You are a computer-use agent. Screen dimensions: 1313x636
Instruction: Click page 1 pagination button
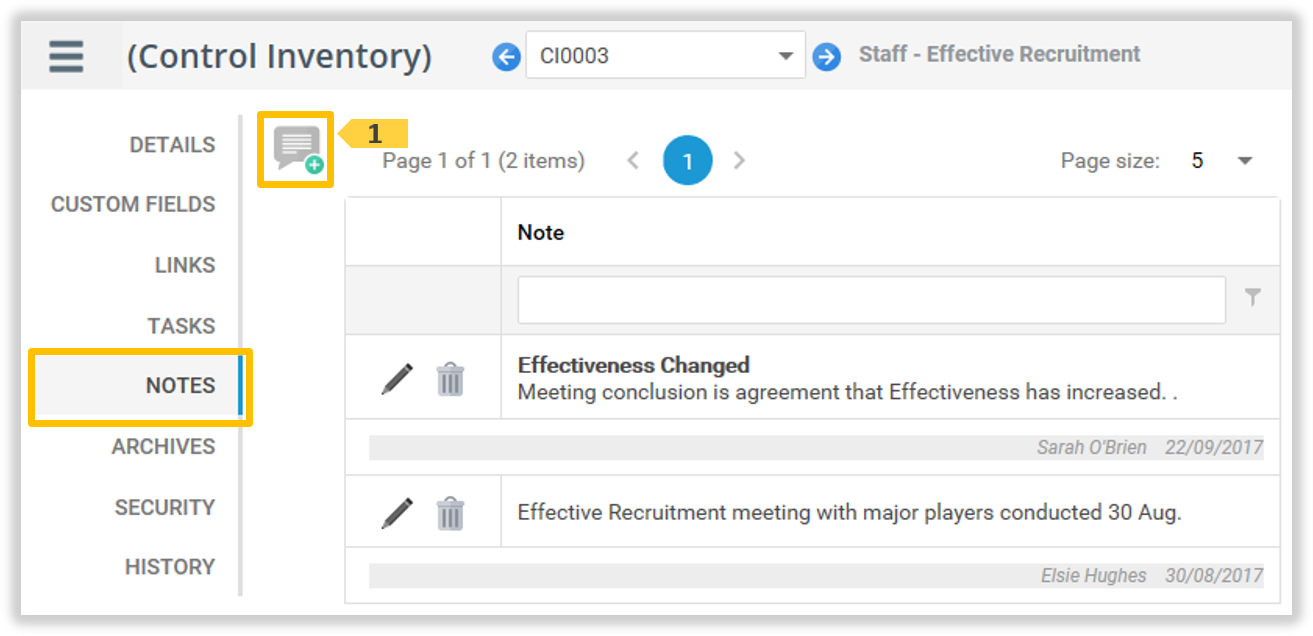click(688, 161)
